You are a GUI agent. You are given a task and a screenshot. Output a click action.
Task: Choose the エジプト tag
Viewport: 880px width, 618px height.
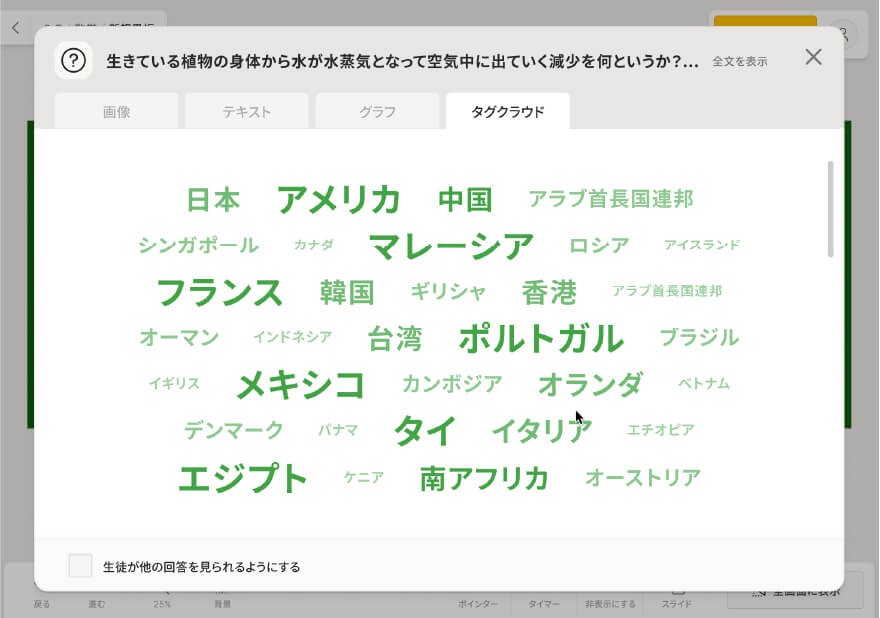pos(242,478)
